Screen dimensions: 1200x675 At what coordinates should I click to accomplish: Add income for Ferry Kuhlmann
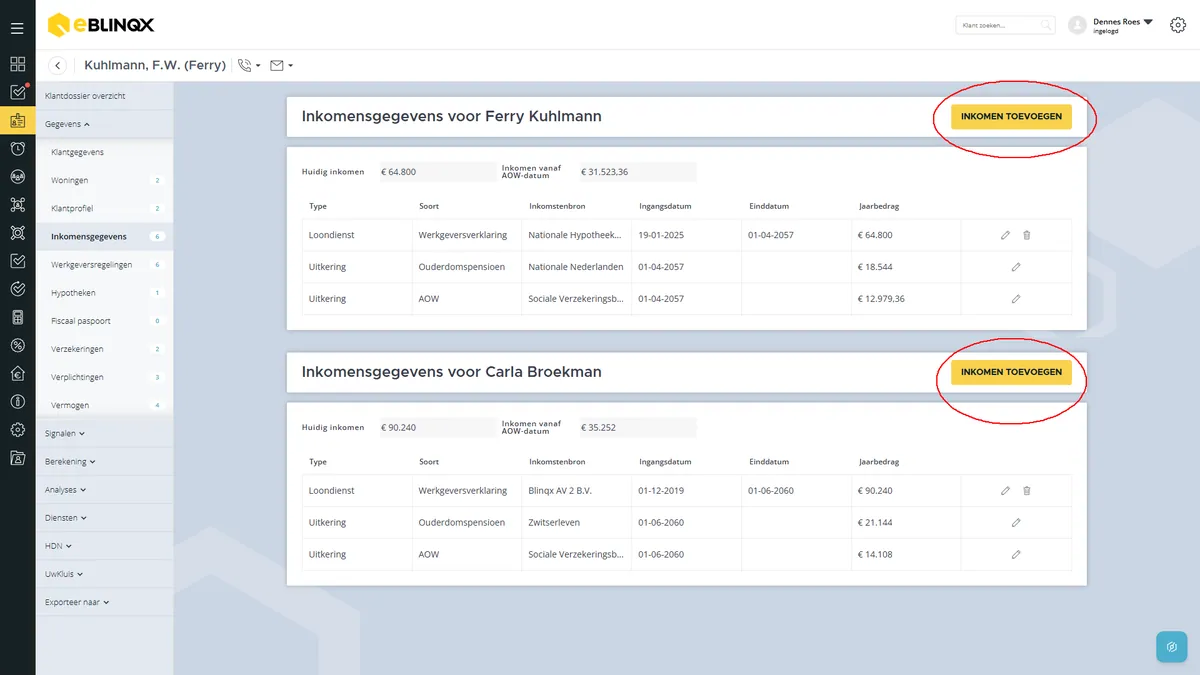1011,117
